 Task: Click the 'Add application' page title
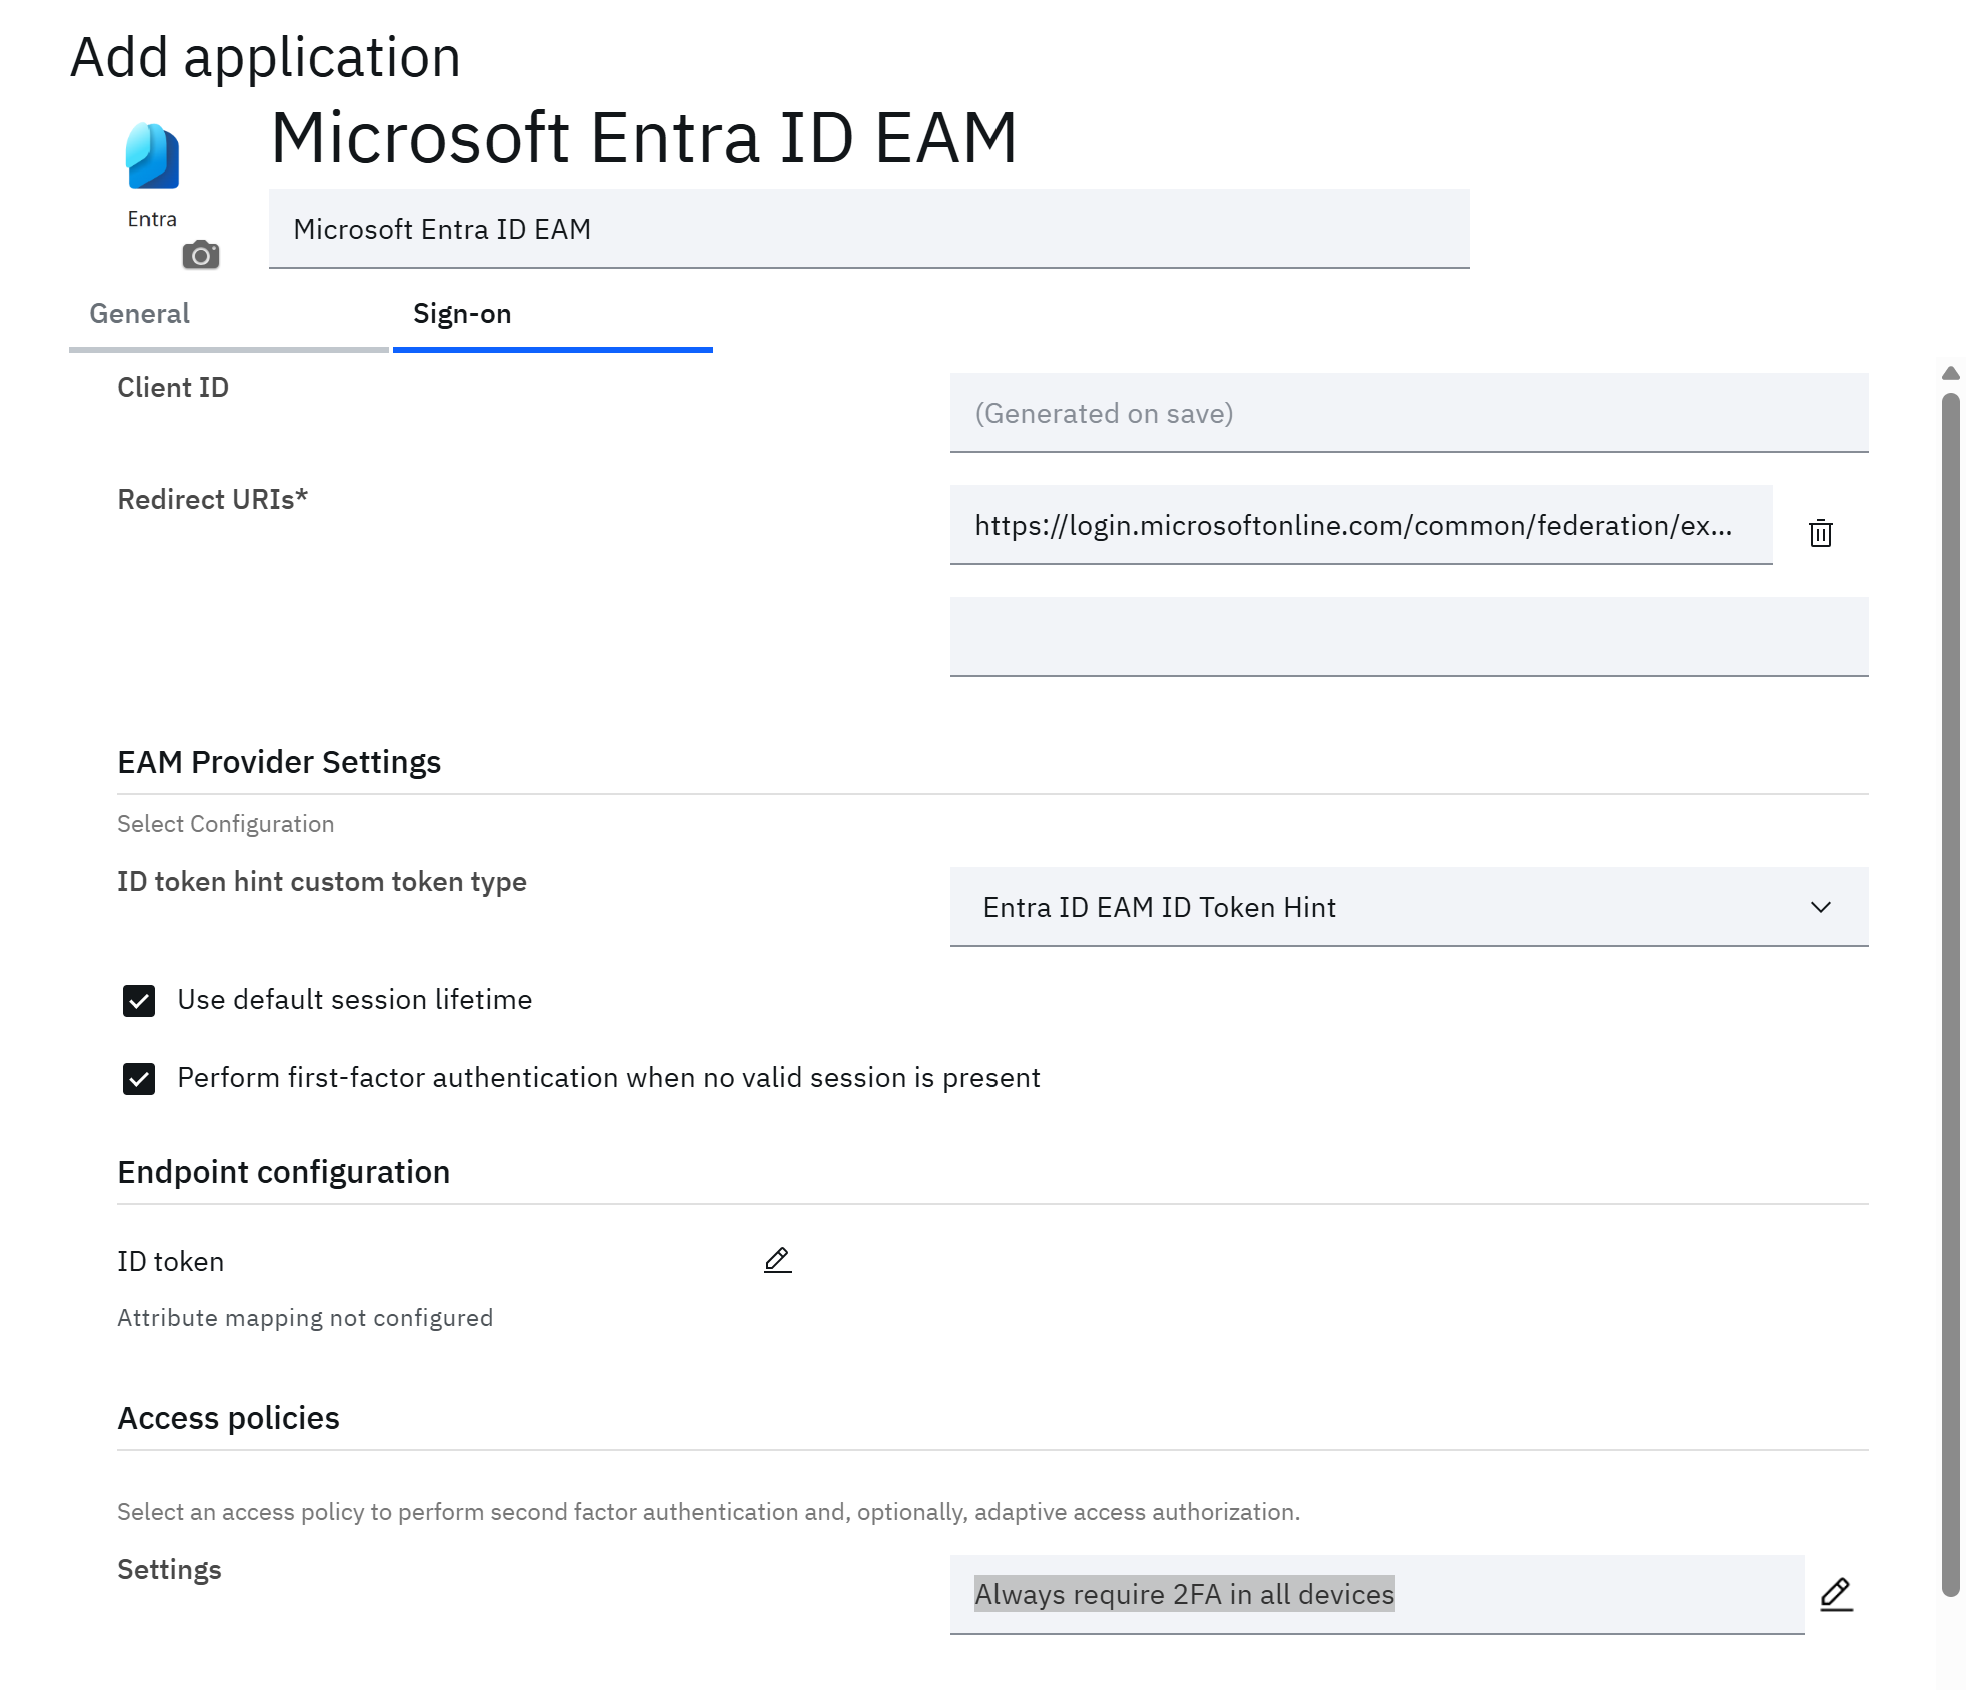point(266,57)
